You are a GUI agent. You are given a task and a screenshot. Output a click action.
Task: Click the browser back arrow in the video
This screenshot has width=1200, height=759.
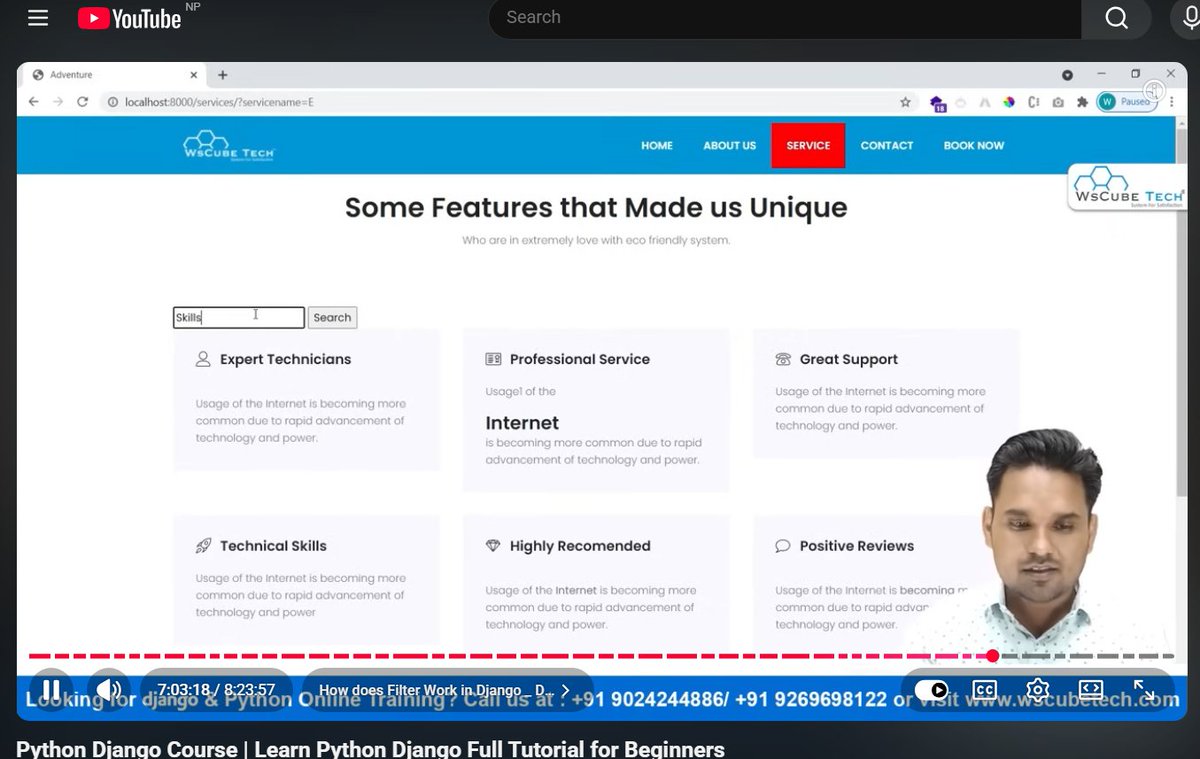coord(33,102)
